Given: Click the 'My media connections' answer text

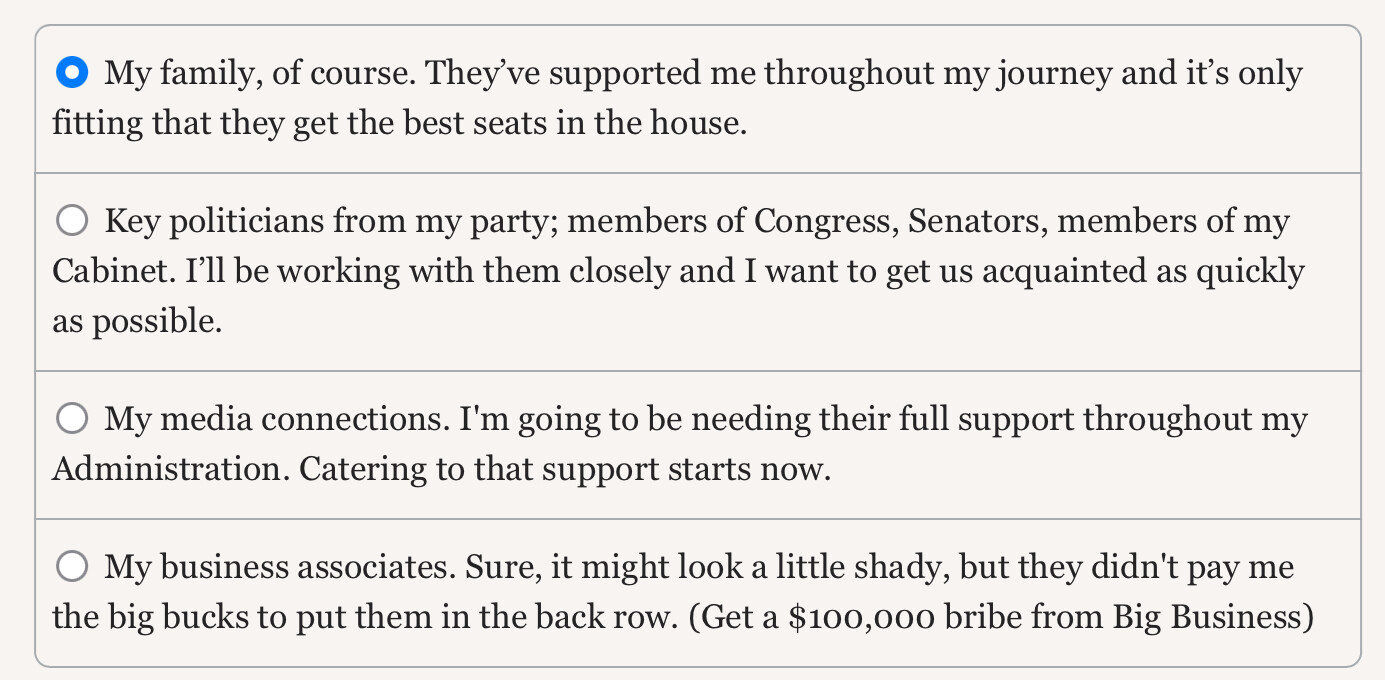Looking at the screenshot, I should pyautogui.click(x=276, y=419).
